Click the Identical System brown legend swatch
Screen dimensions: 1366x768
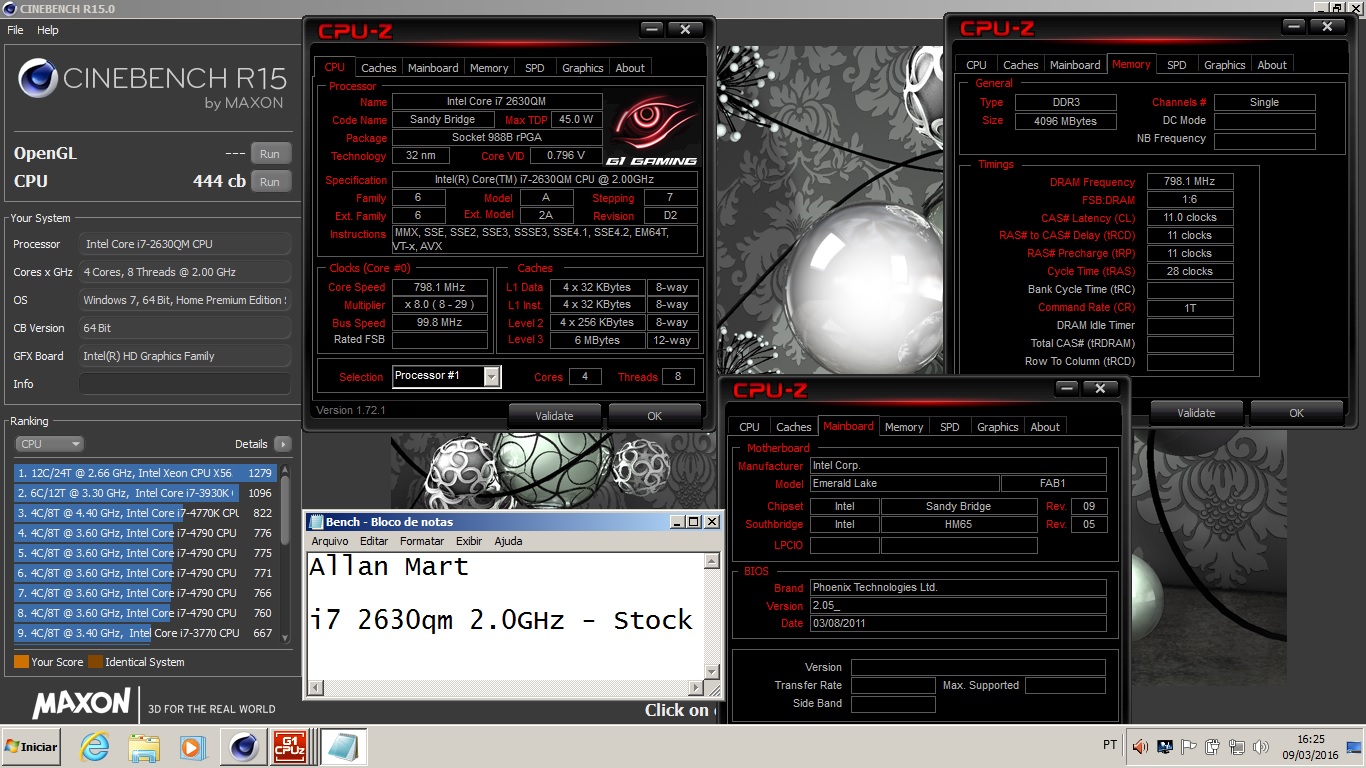[95, 662]
